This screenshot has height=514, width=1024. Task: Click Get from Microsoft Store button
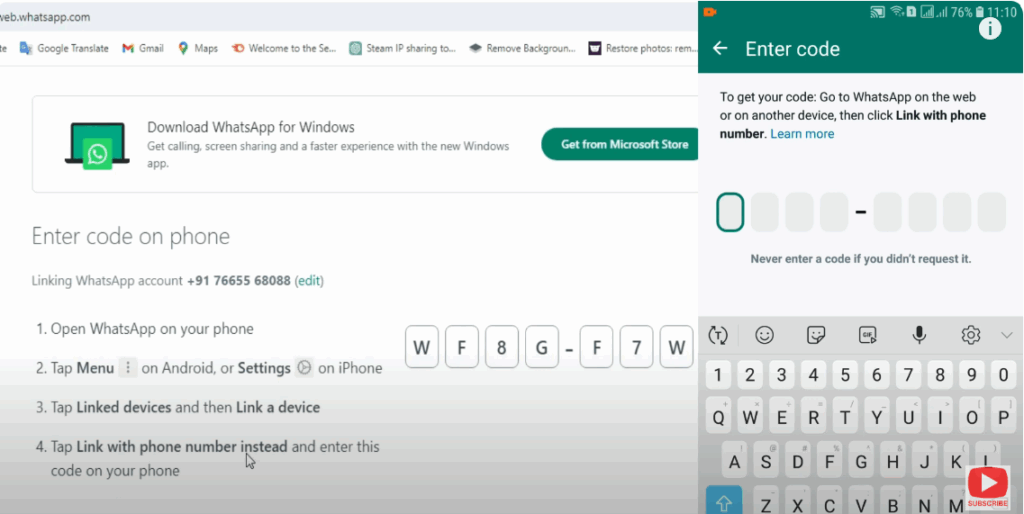pos(623,144)
